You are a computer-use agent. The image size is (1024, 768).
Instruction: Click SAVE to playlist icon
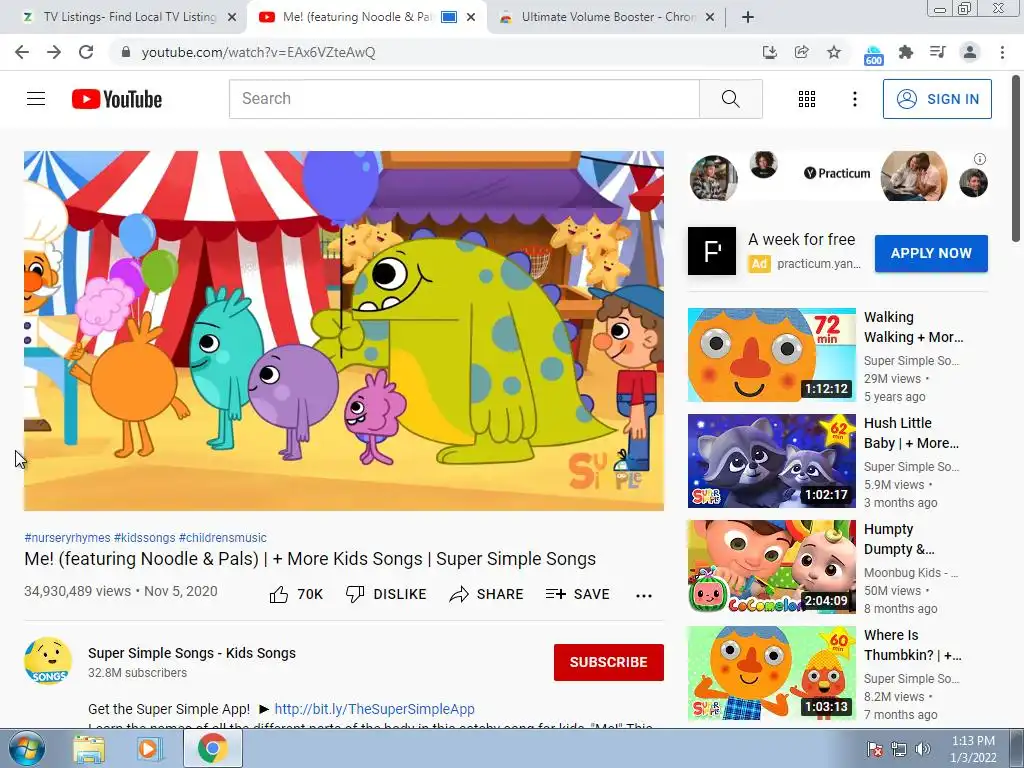coord(578,594)
